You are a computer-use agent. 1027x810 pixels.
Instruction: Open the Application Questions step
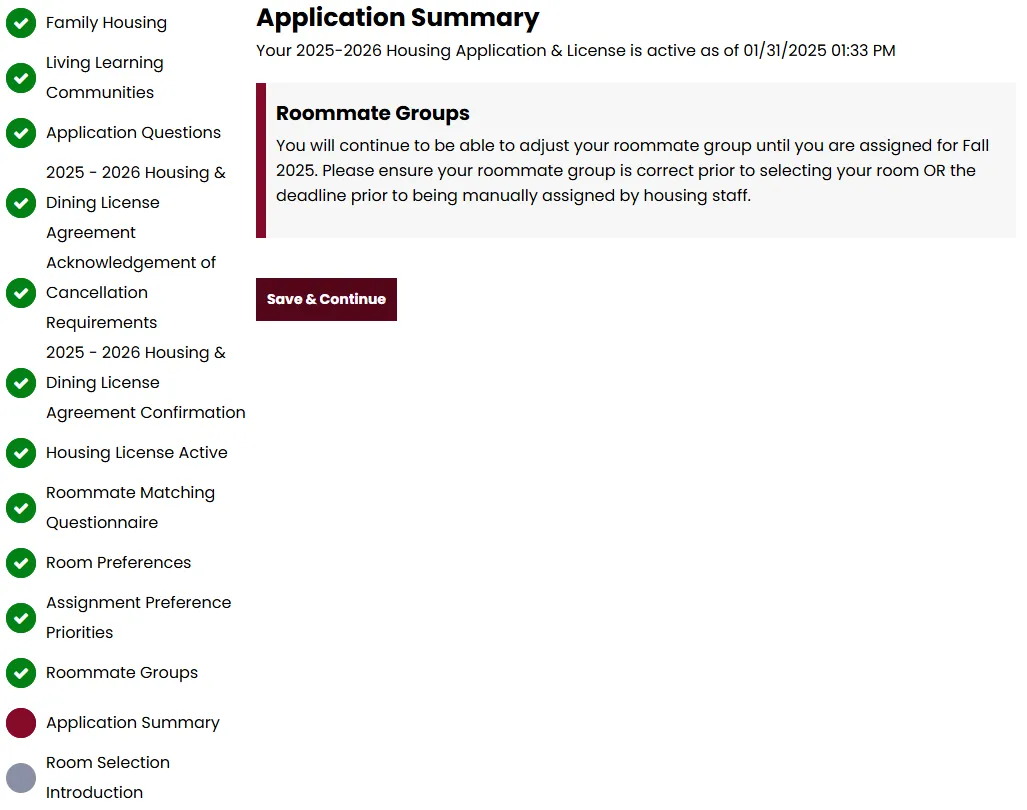[x=134, y=132]
